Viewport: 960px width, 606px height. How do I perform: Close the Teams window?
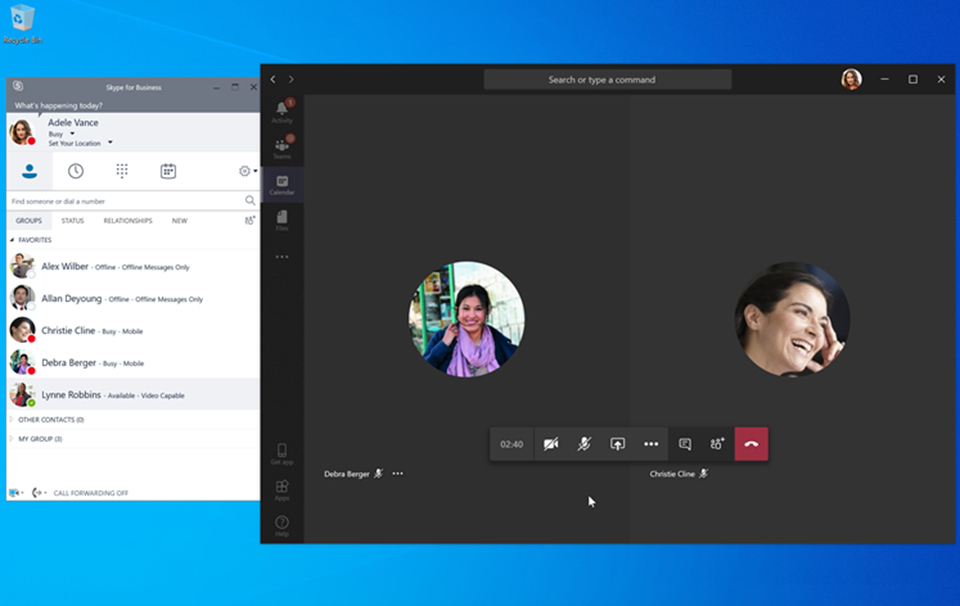click(941, 79)
